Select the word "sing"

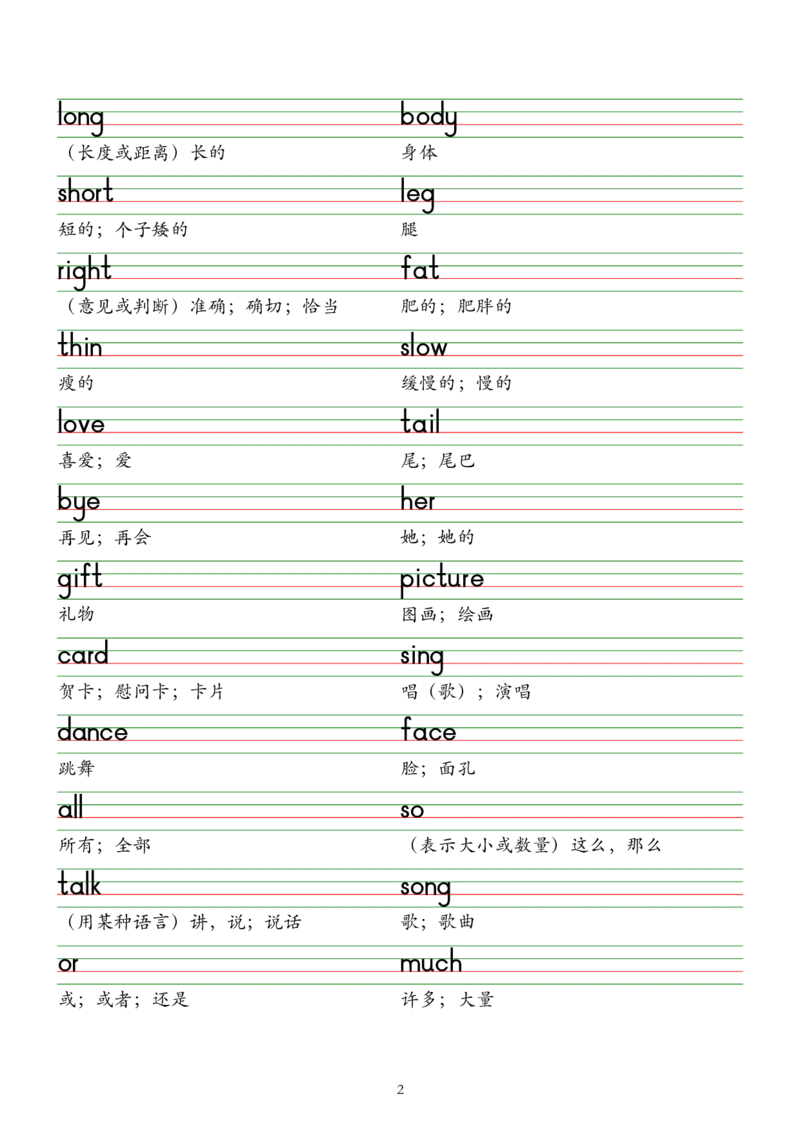tap(423, 658)
